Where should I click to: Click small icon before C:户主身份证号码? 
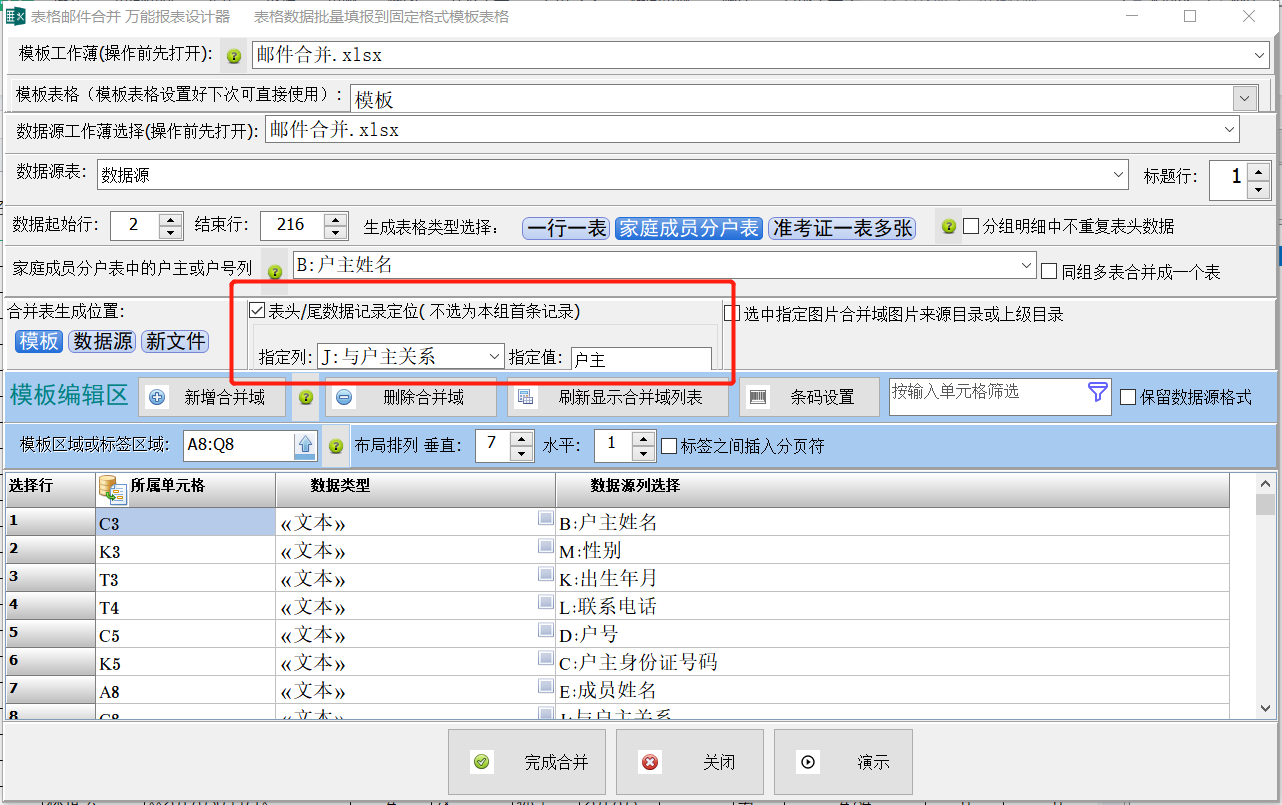click(x=545, y=658)
